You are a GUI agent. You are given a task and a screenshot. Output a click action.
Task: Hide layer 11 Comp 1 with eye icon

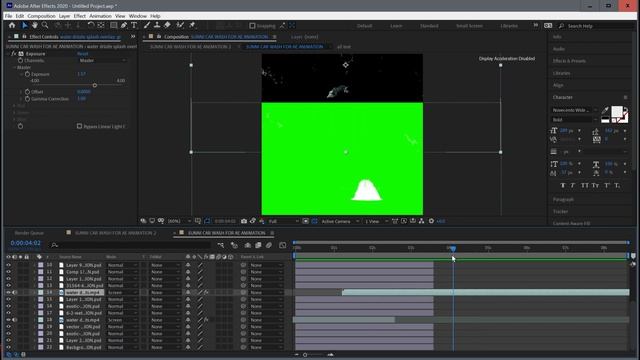8,272
